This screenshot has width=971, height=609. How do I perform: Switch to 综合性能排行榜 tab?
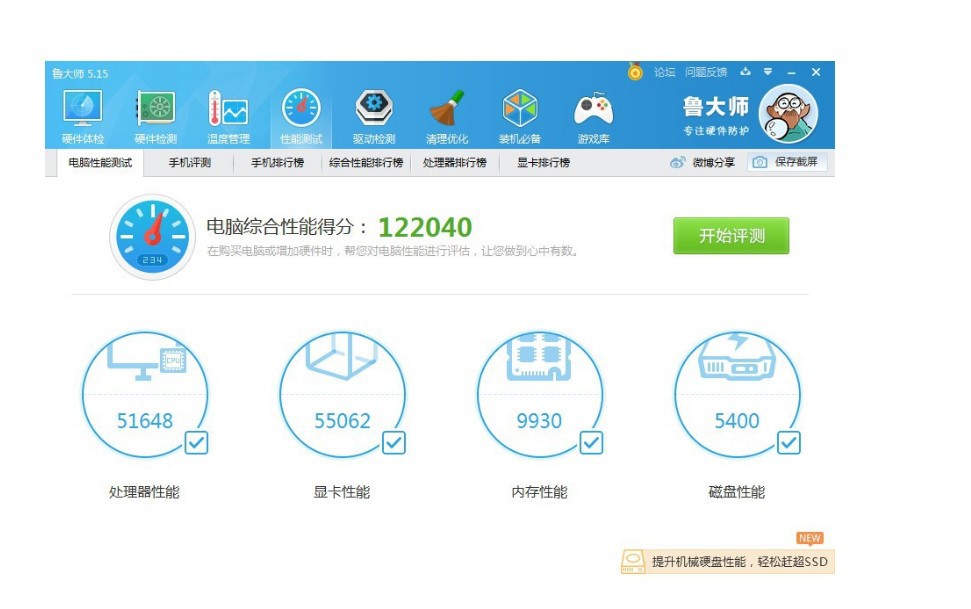(x=366, y=163)
